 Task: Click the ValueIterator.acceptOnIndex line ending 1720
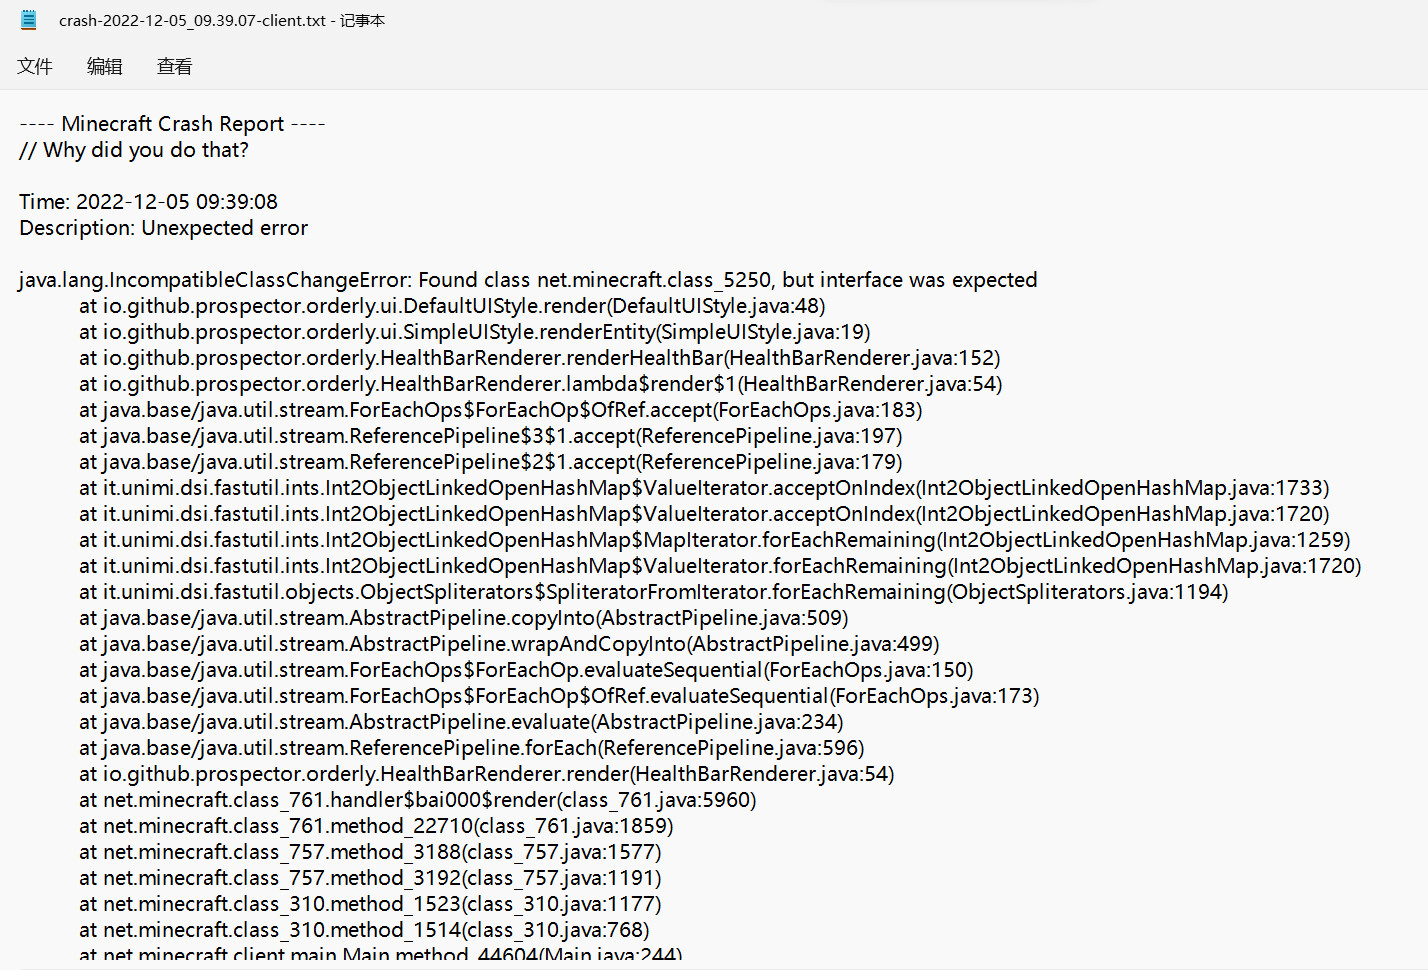pyautogui.click(x=704, y=514)
